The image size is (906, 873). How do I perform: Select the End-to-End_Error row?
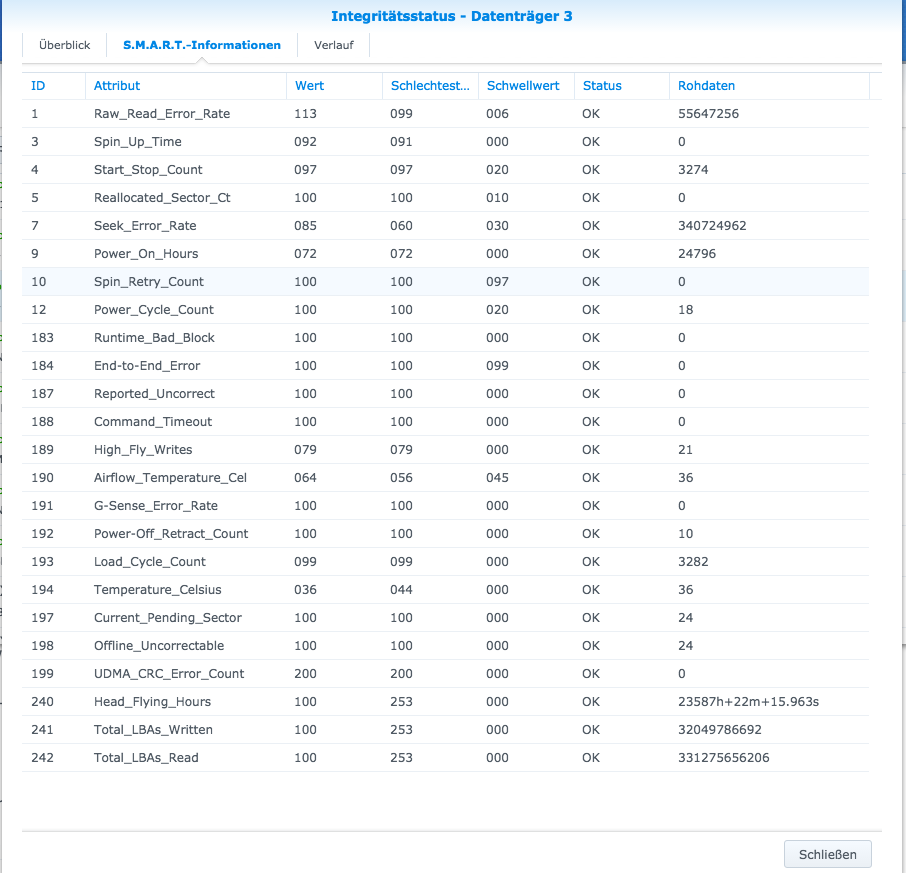[x=445, y=366]
